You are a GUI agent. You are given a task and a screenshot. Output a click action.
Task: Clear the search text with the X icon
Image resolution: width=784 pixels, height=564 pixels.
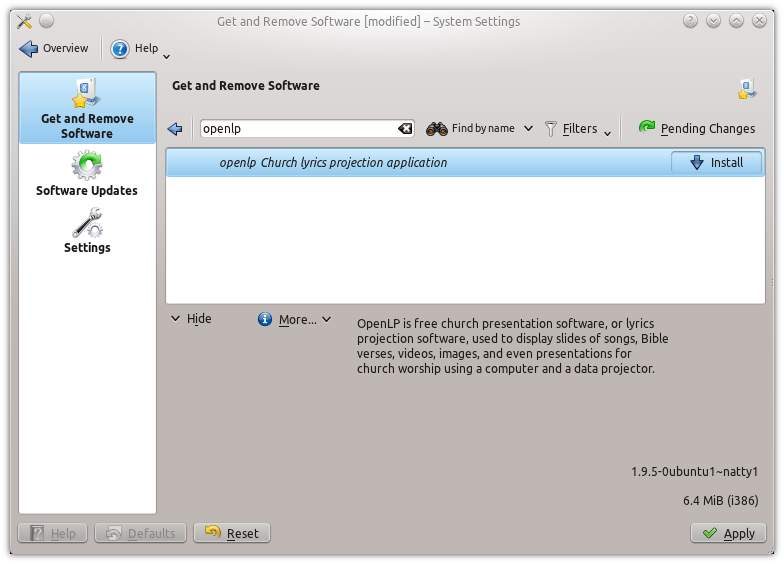pos(405,129)
